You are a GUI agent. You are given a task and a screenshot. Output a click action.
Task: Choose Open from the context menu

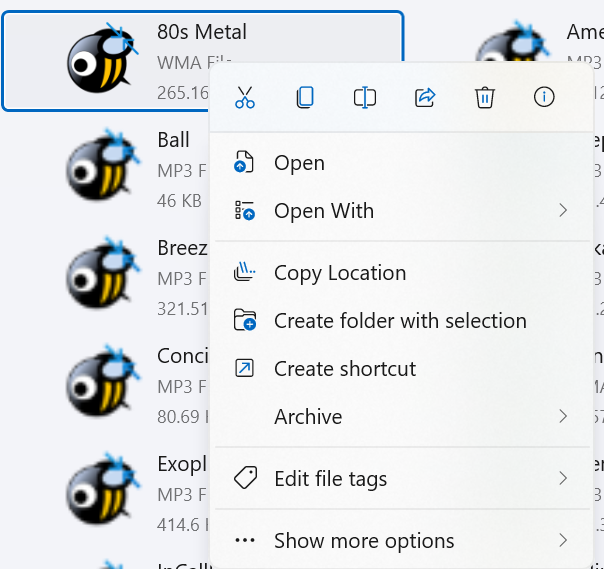[402, 163]
